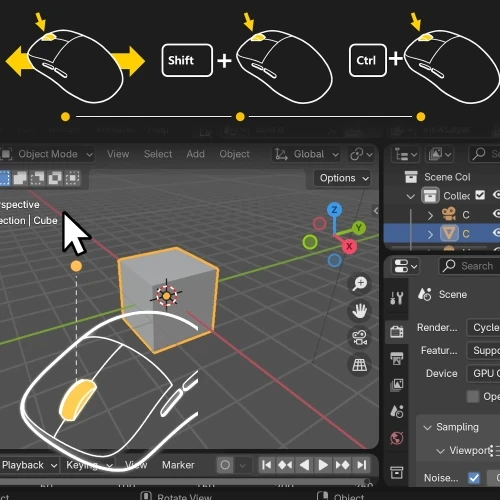Click the Options button in the viewport
500x500 pixels.
[343, 178]
